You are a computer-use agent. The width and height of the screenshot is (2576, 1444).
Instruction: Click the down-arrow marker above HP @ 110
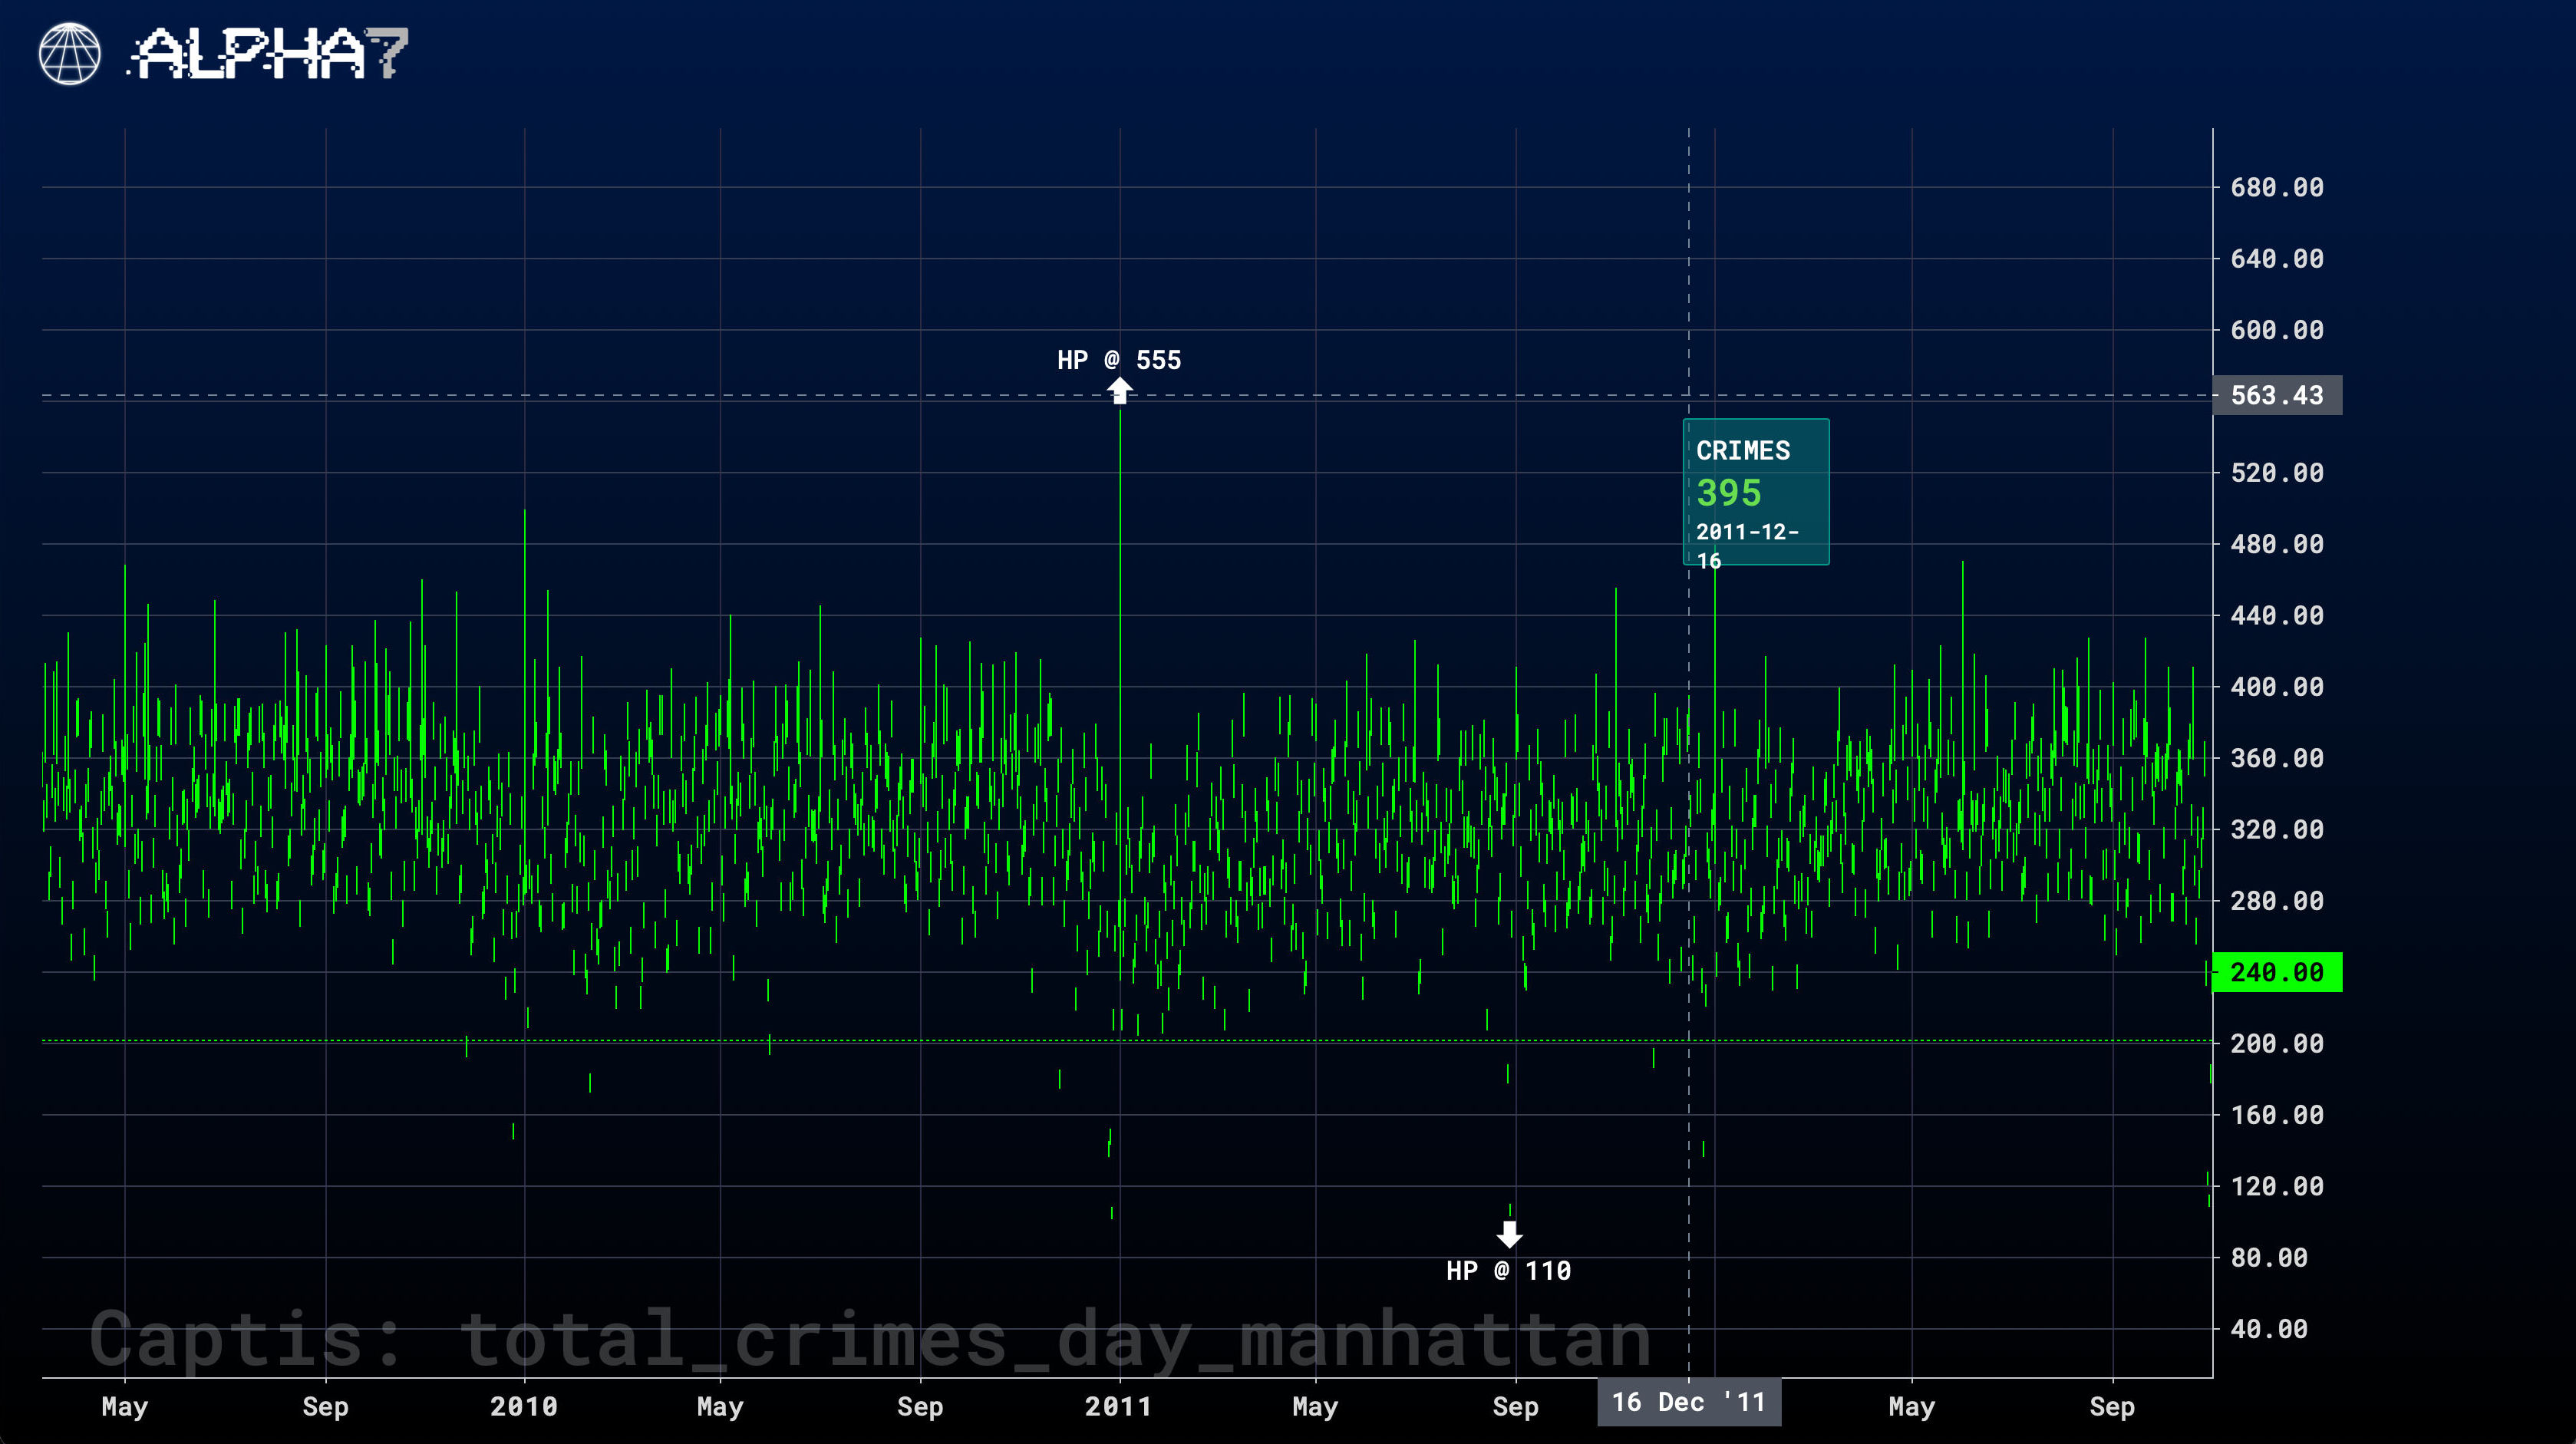(1510, 1234)
